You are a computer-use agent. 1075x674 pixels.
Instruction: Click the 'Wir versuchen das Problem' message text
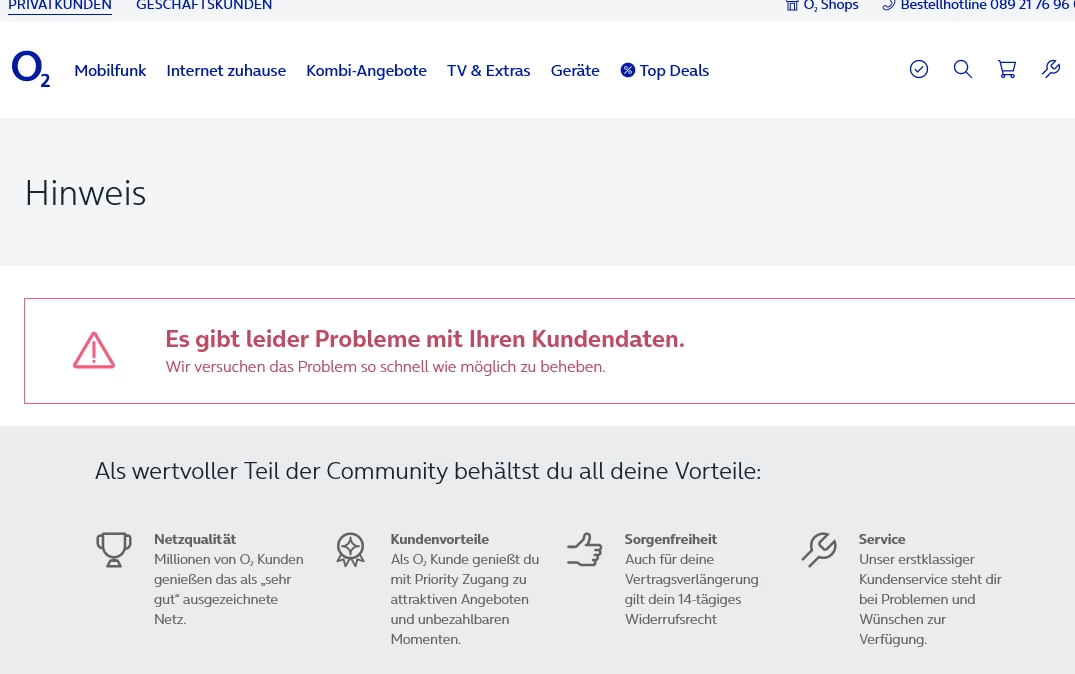click(x=385, y=367)
